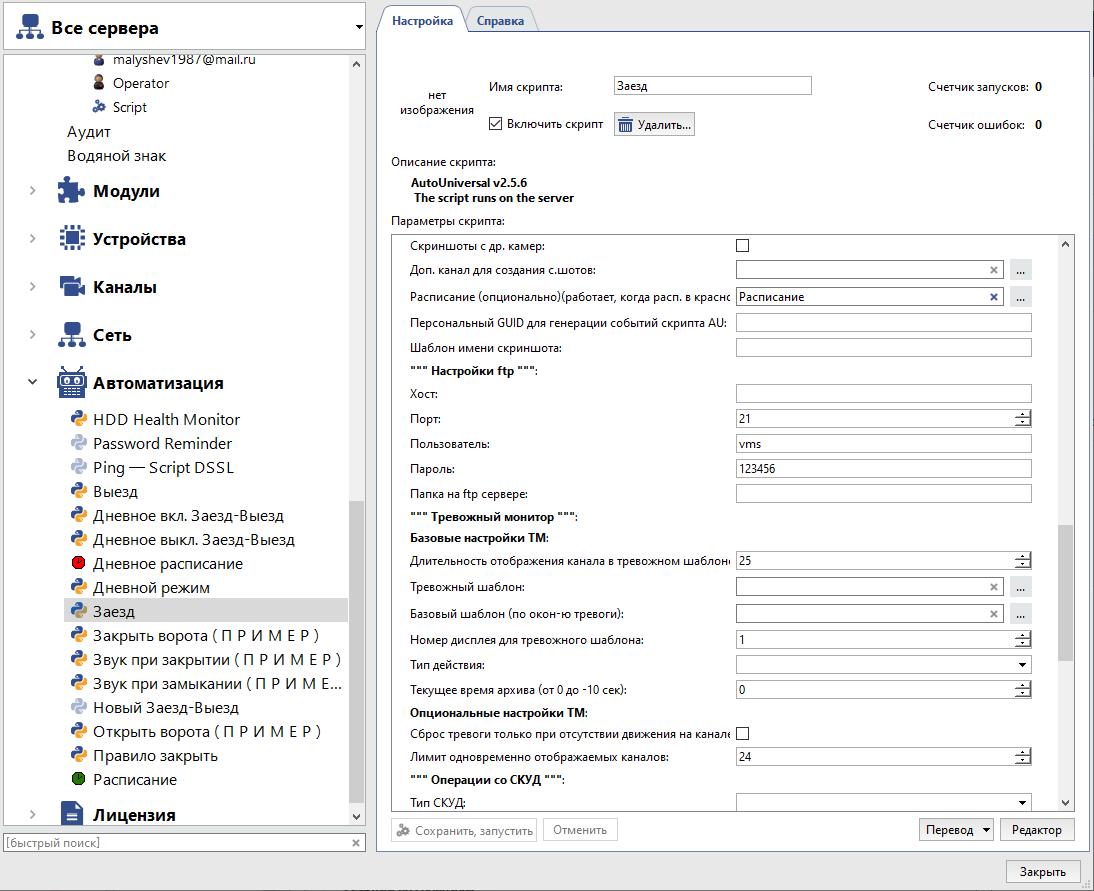Click red icon beside Дневное расписание
The height and width of the screenshot is (891, 1094).
[79, 563]
